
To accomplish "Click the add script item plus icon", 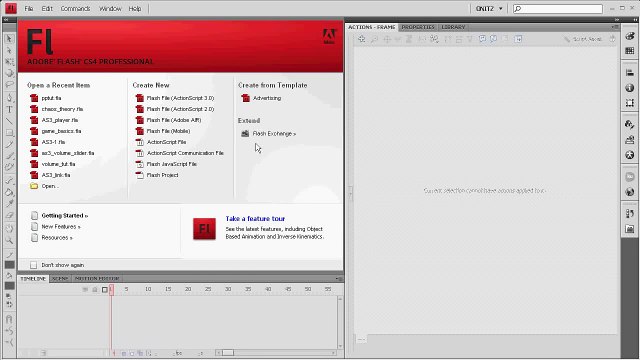I will pos(362,39).
